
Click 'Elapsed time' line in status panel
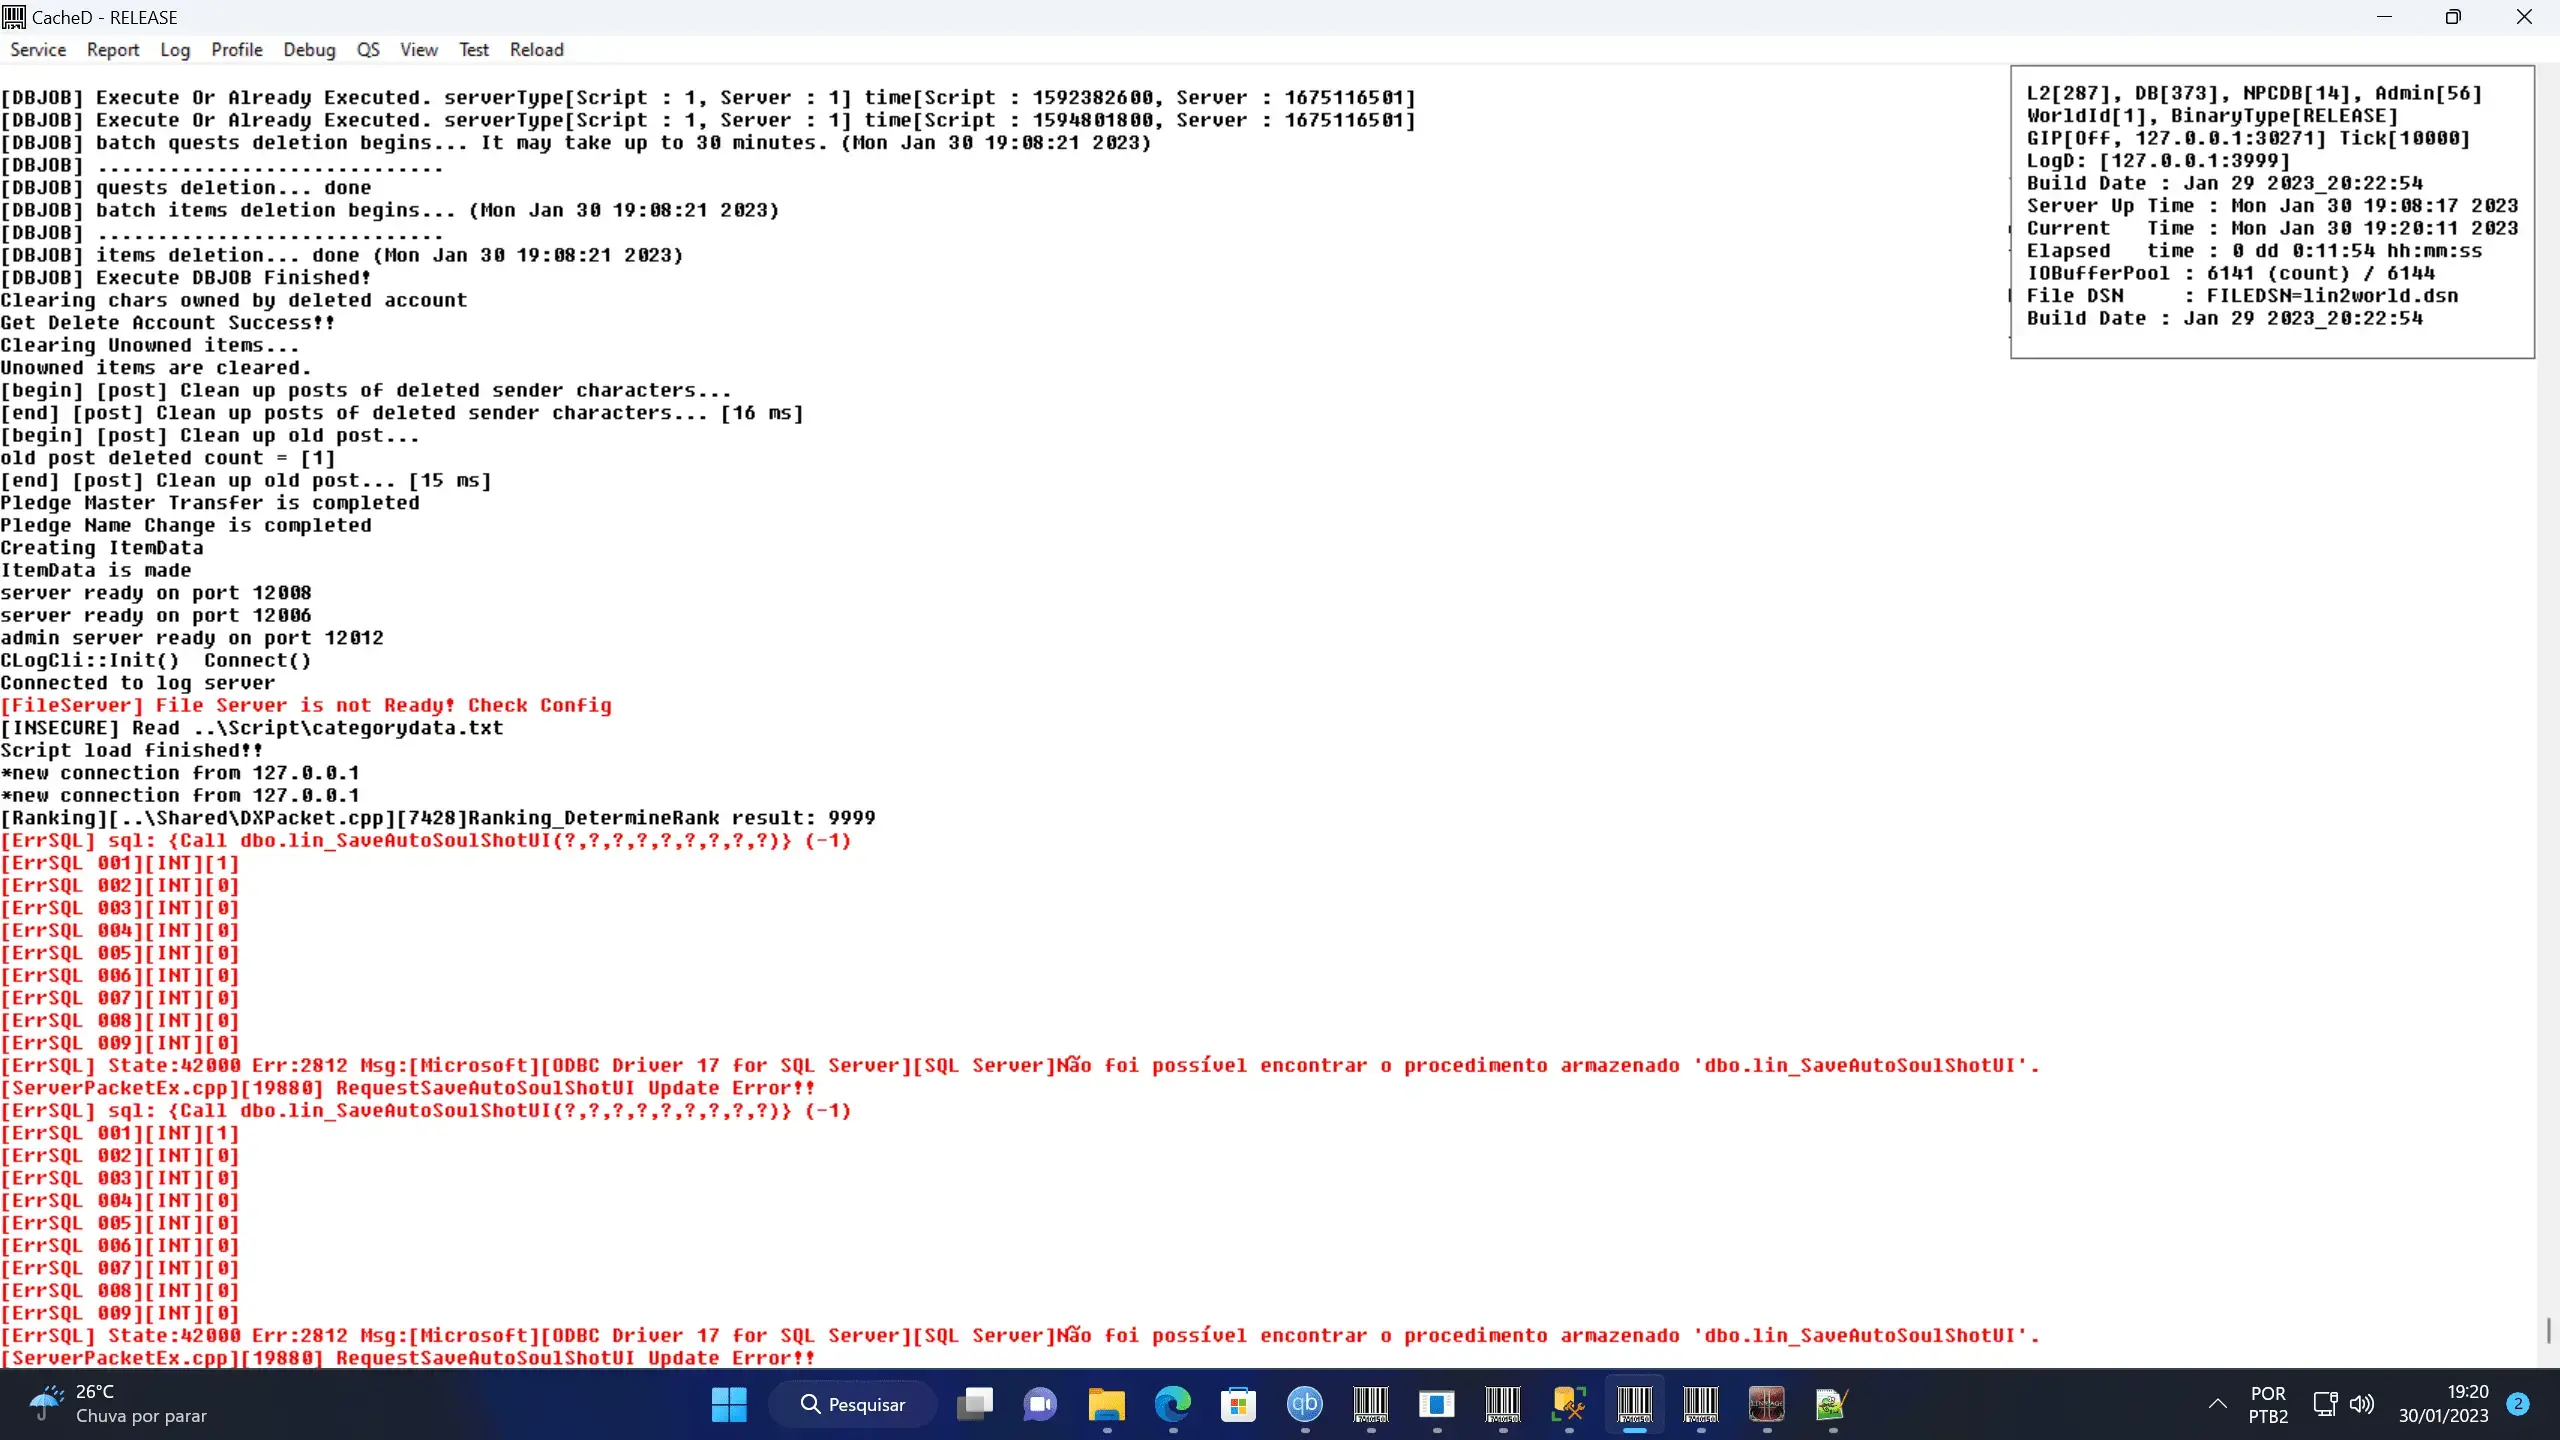click(x=2254, y=251)
